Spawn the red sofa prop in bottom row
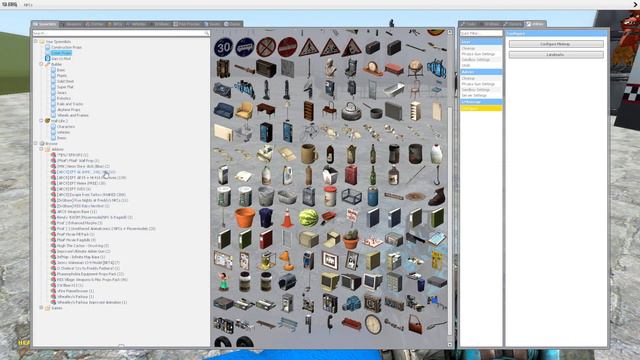640x360 pixels. [x=351, y=324]
